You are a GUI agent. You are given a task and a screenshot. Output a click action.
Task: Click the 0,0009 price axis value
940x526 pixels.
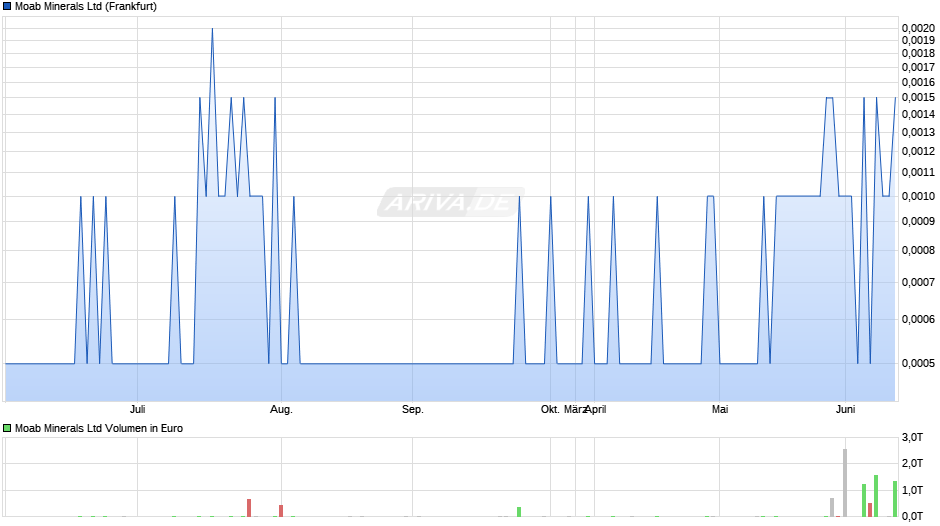click(x=918, y=221)
